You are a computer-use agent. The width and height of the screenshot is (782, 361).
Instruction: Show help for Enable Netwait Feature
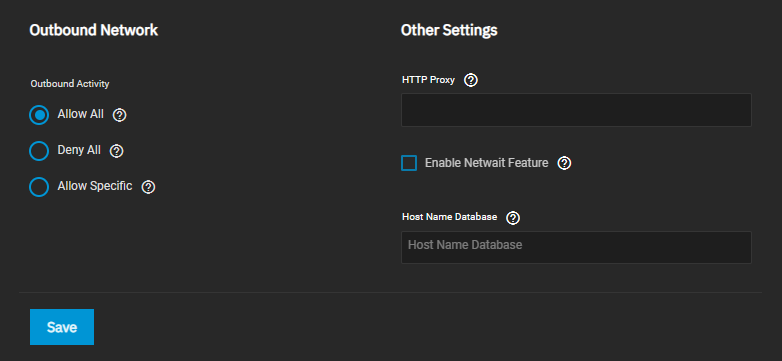click(564, 163)
